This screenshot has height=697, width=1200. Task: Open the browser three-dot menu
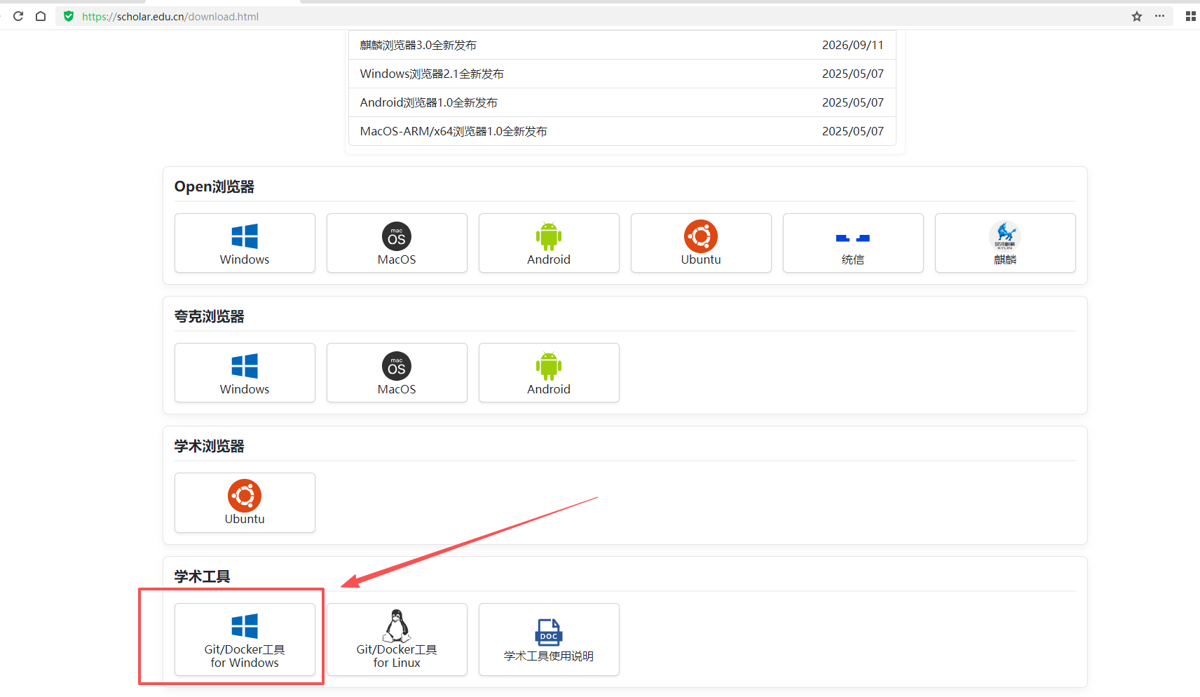[x=1160, y=16]
